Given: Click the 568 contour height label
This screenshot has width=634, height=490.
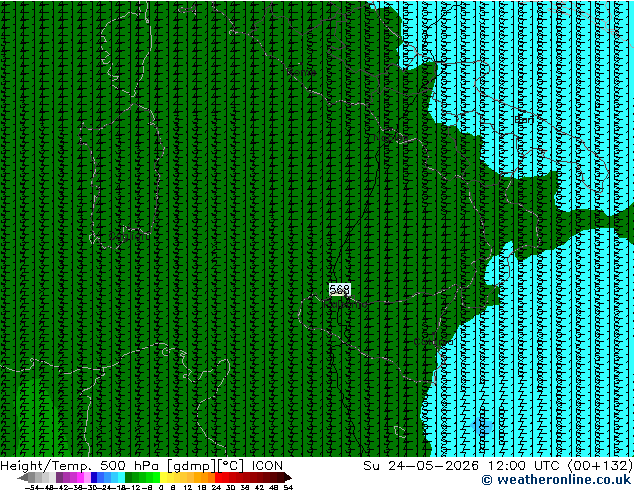Looking at the screenshot, I should (x=339, y=289).
